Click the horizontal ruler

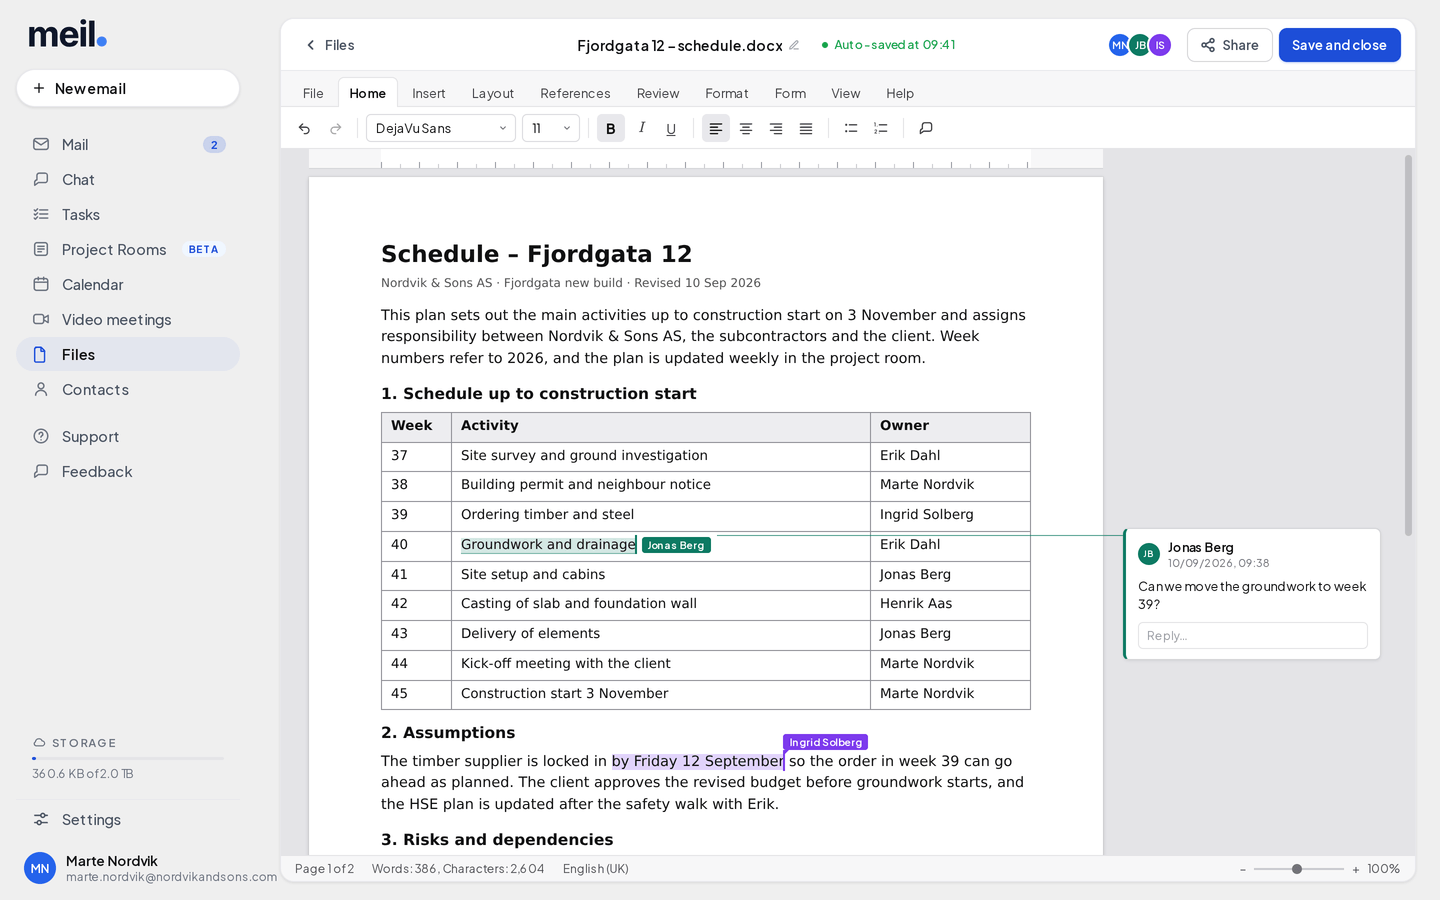pos(706,159)
